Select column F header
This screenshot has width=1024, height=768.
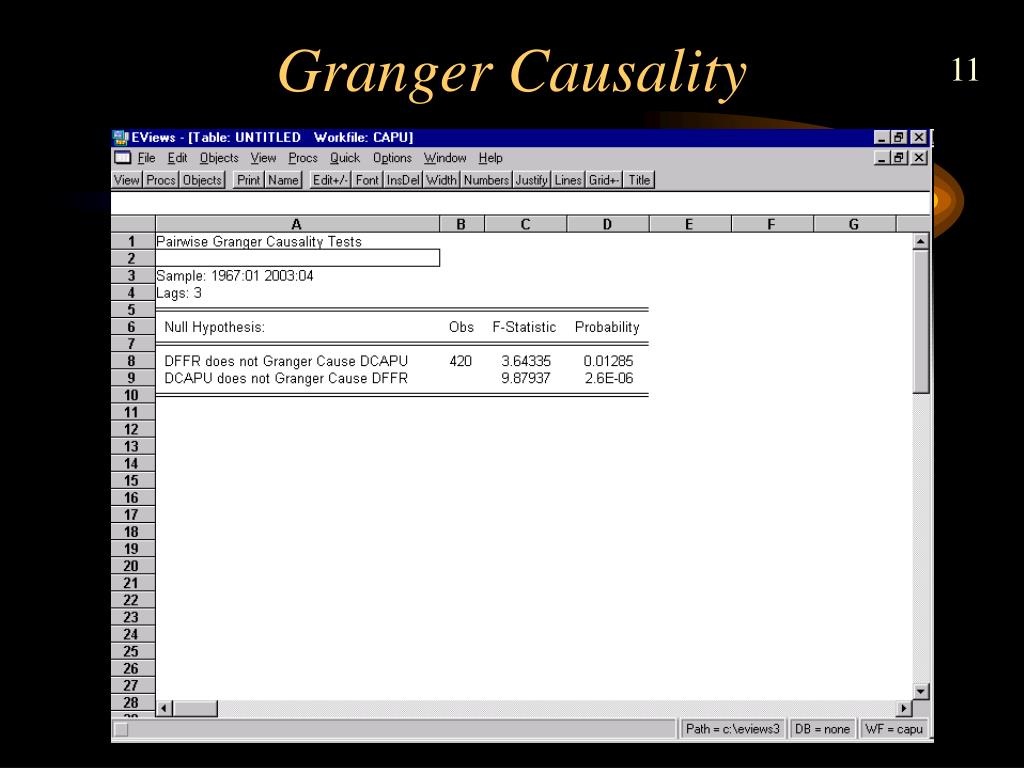pyautogui.click(x=772, y=224)
